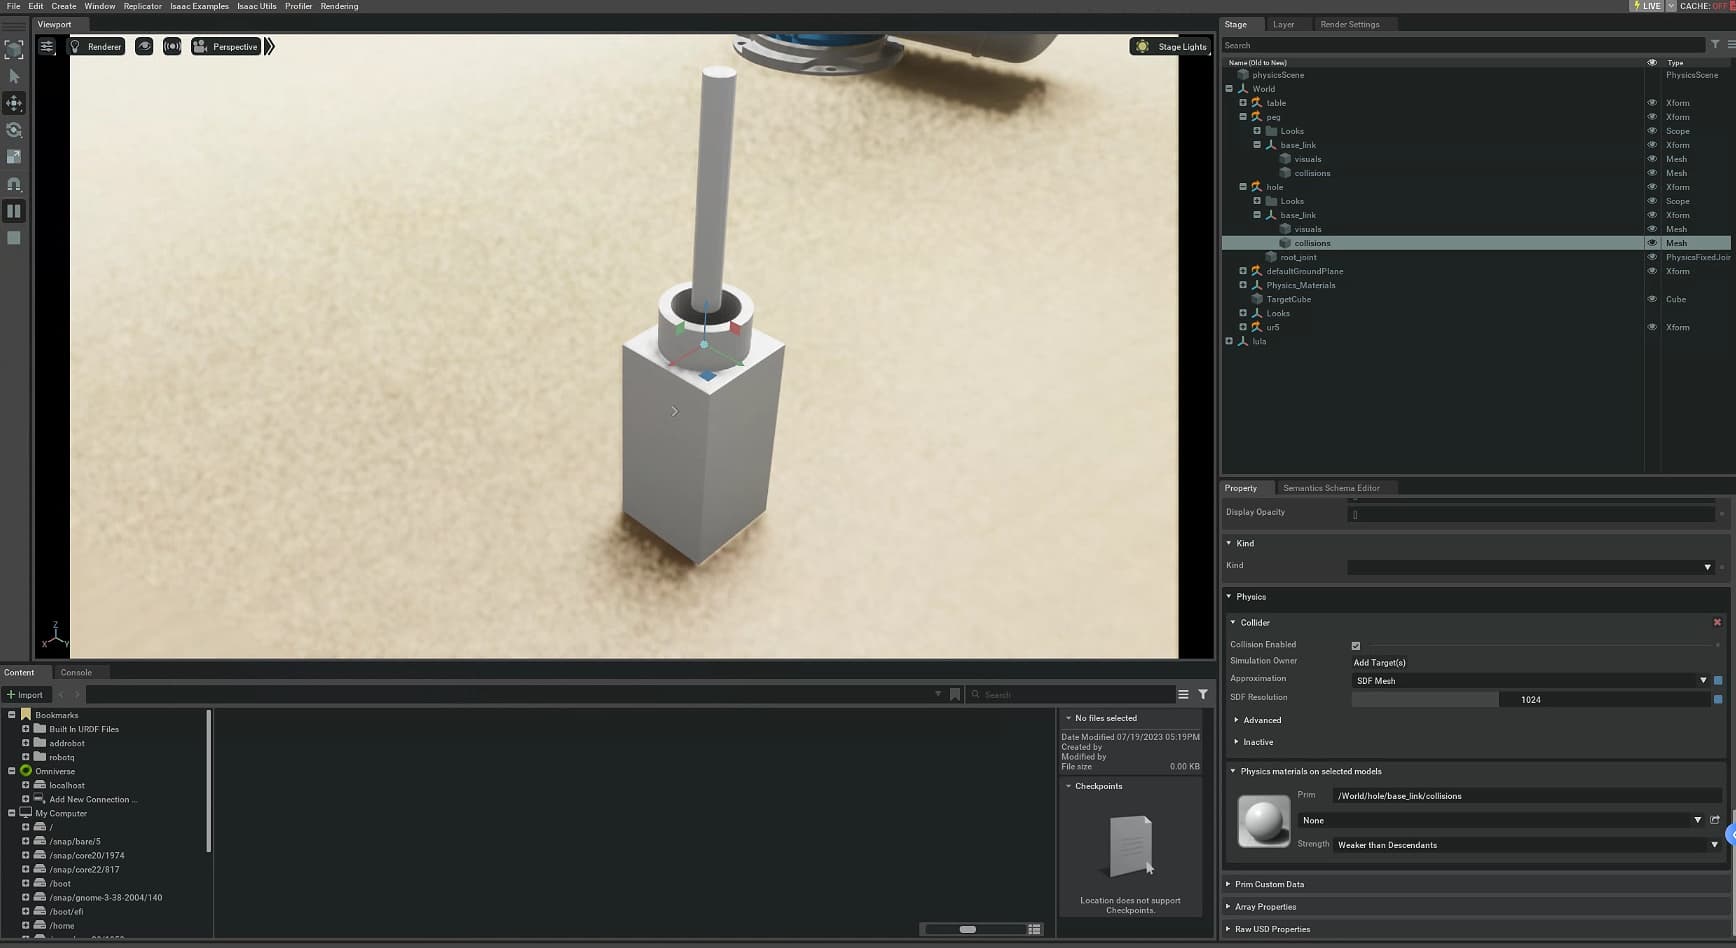
Task: Open the Isaac Examples menu
Action: point(199,6)
